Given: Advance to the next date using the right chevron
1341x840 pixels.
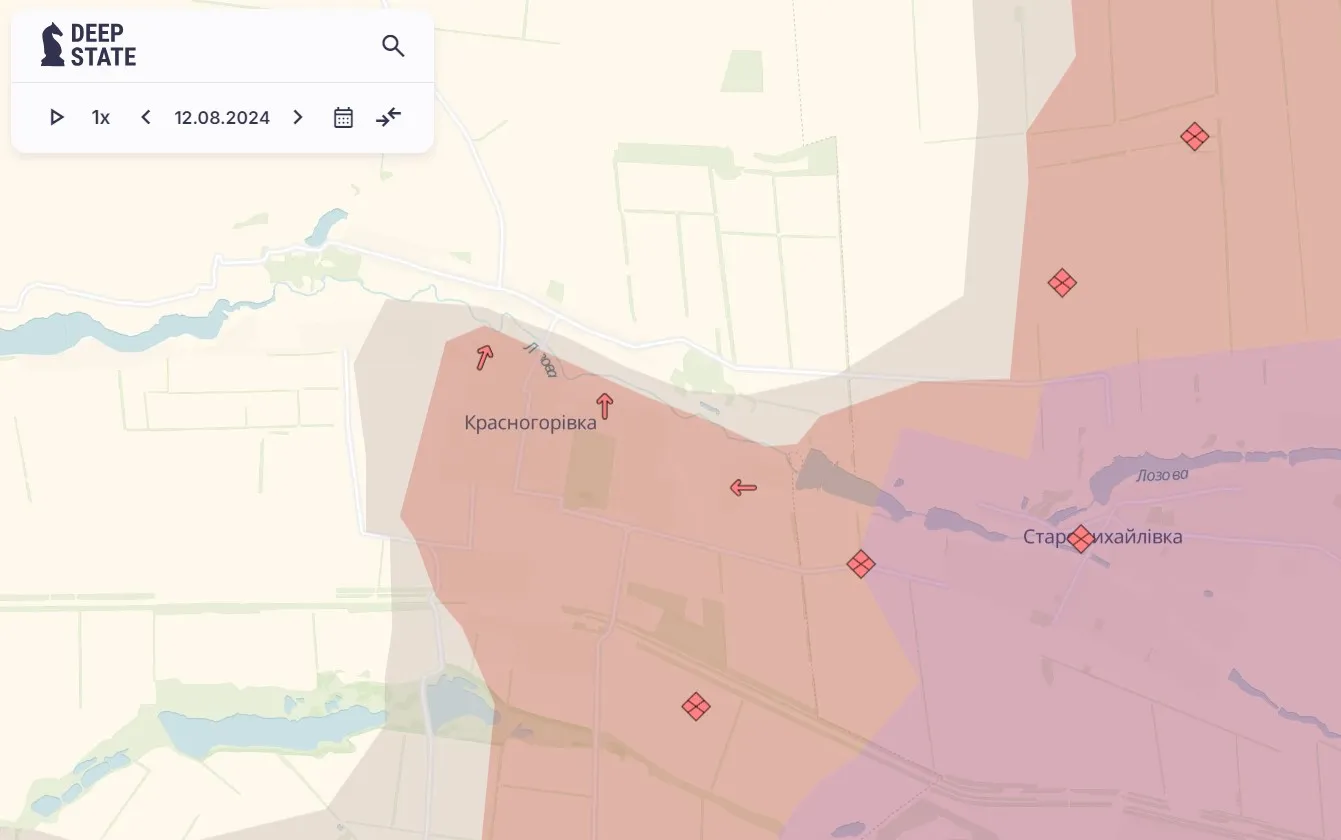Looking at the screenshot, I should 298,118.
